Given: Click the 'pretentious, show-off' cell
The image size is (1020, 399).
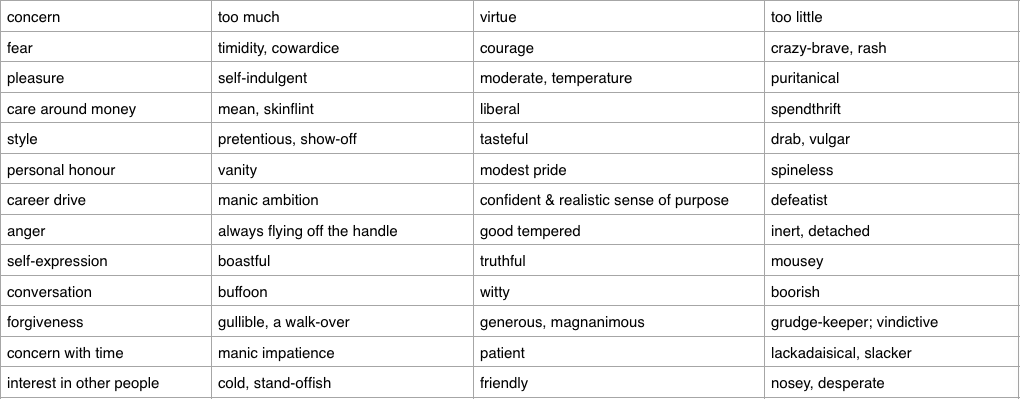Looking at the screenshot, I should point(342,139).
